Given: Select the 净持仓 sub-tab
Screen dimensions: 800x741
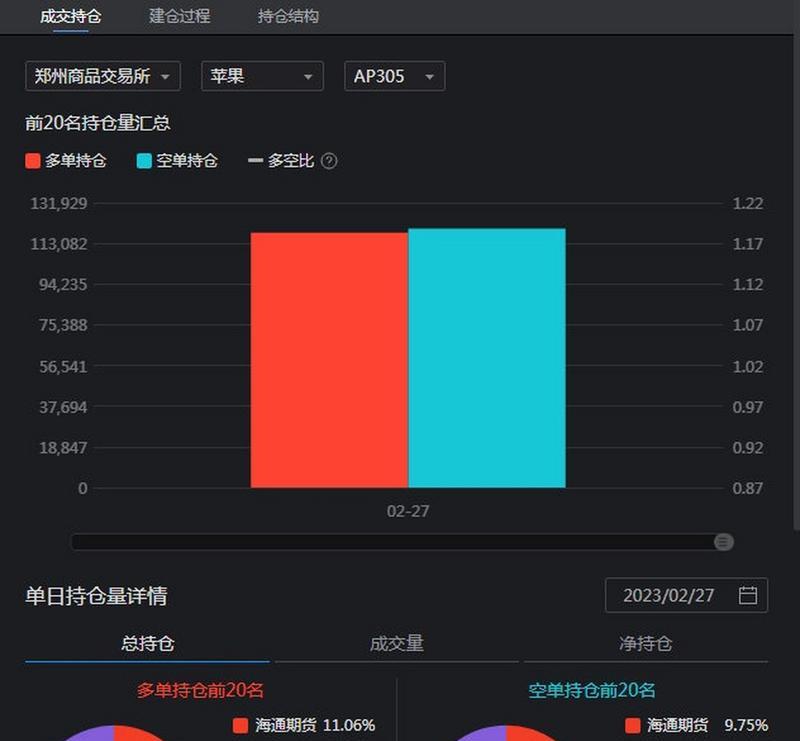Looking at the screenshot, I should [645, 644].
